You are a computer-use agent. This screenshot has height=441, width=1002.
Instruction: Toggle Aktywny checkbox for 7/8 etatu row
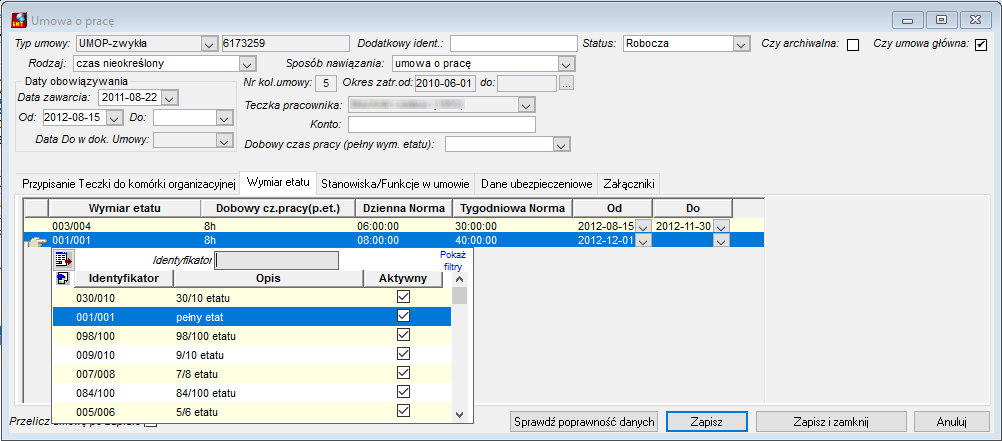(403, 373)
